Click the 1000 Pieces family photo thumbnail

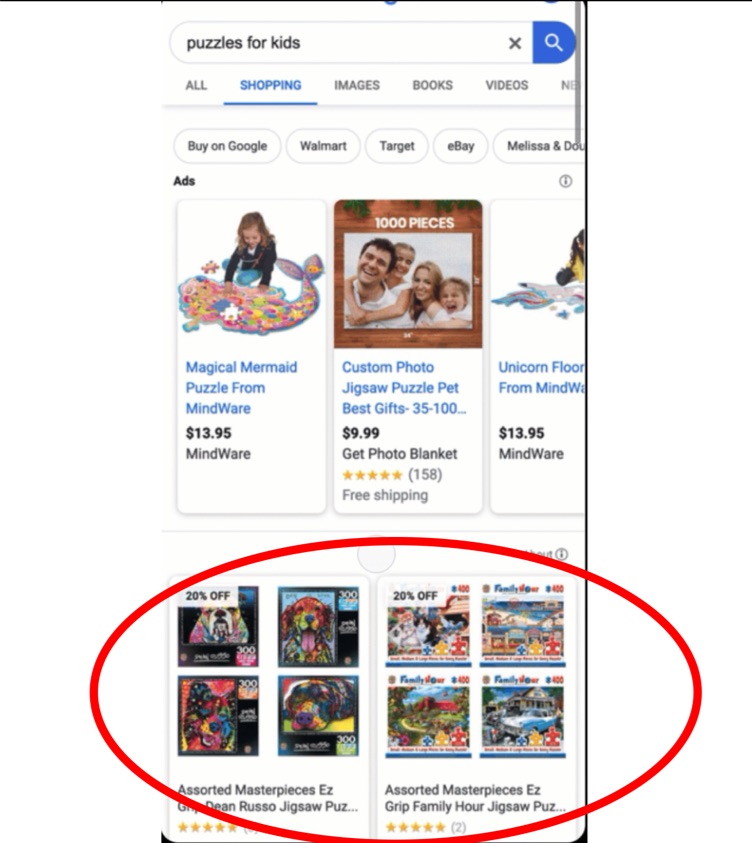[408, 274]
